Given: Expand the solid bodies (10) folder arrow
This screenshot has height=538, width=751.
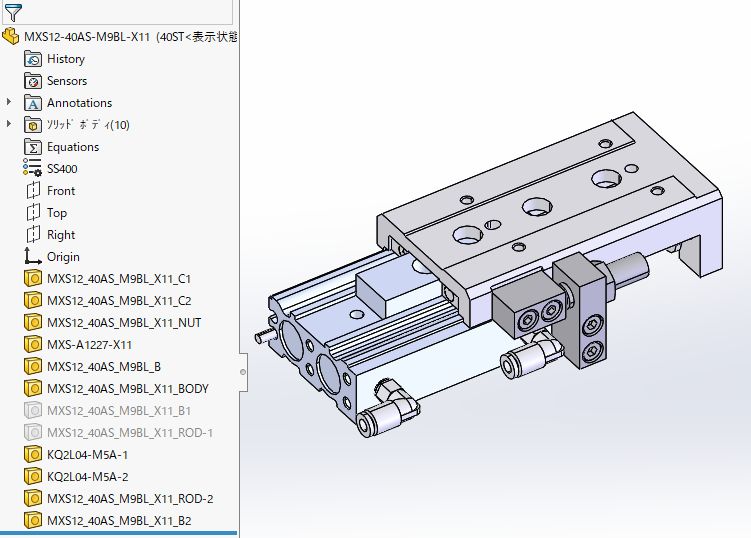Looking at the screenshot, I should 9,124.
